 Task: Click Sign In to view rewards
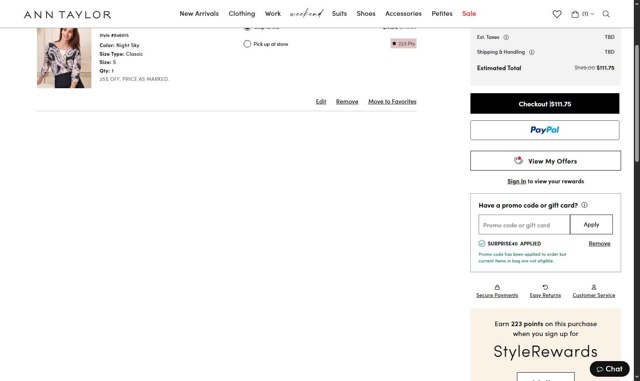[x=516, y=181]
